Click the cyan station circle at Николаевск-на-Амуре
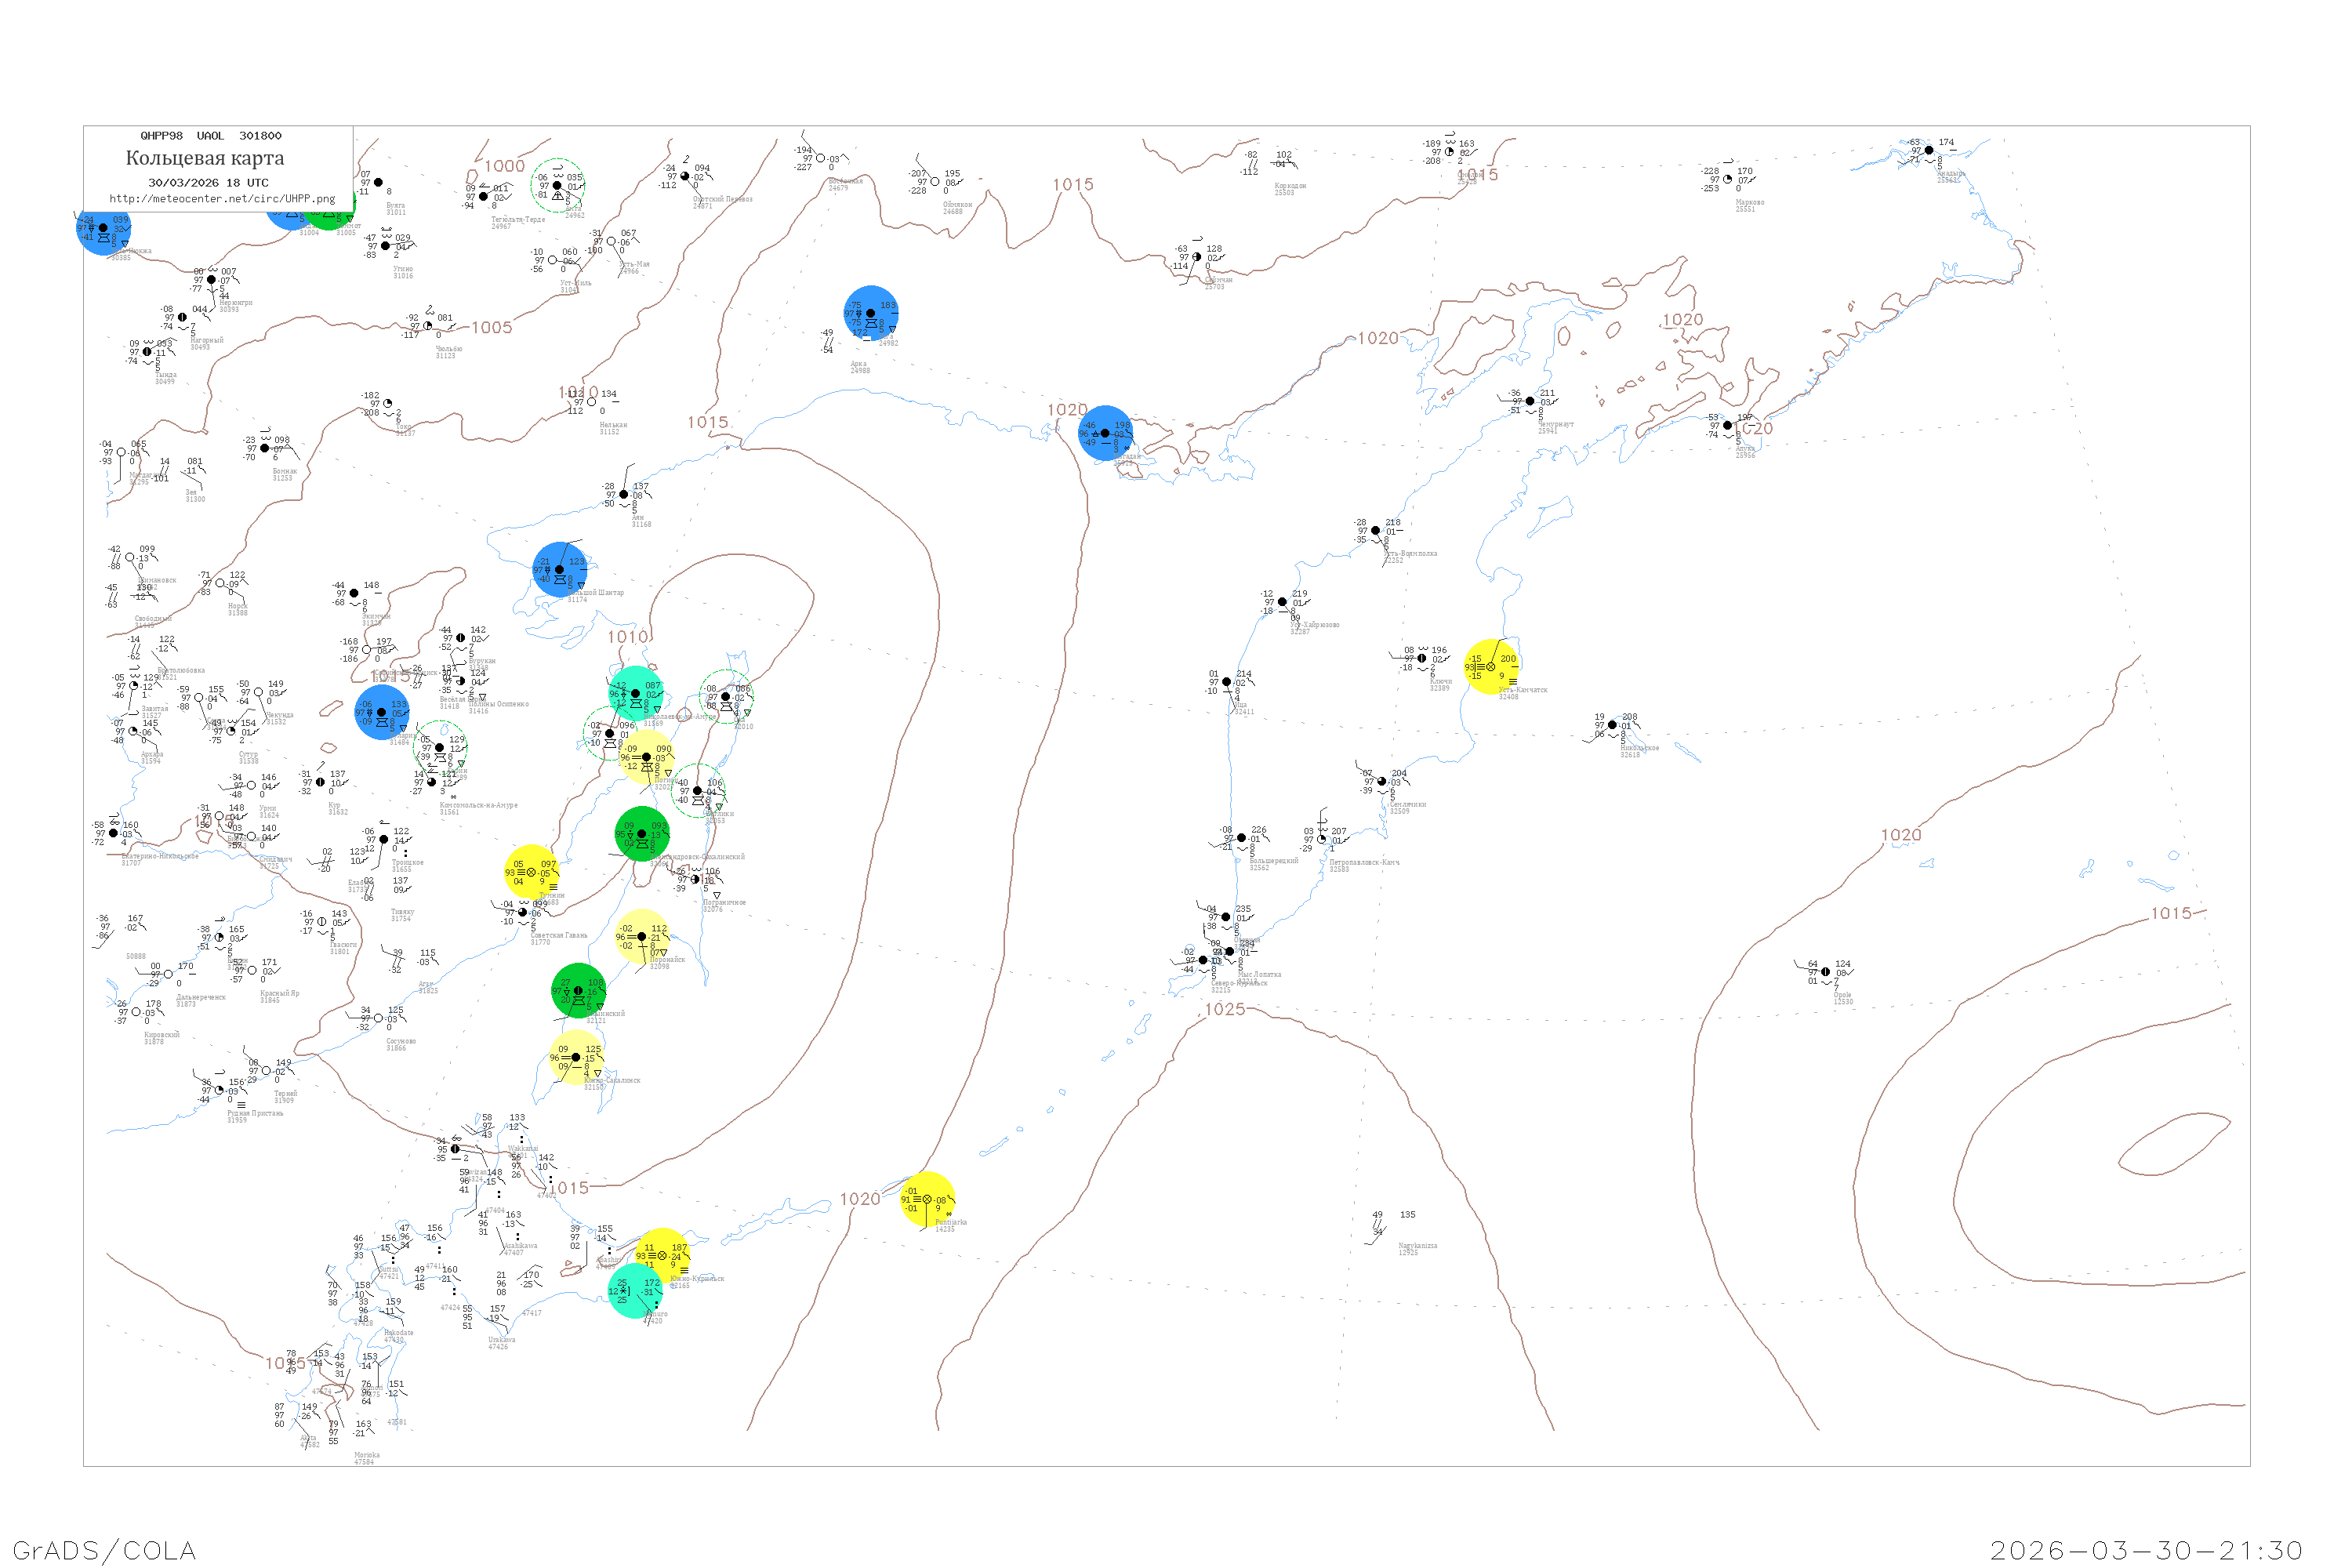The image size is (2352, 1568). click(x=636, y=693)
